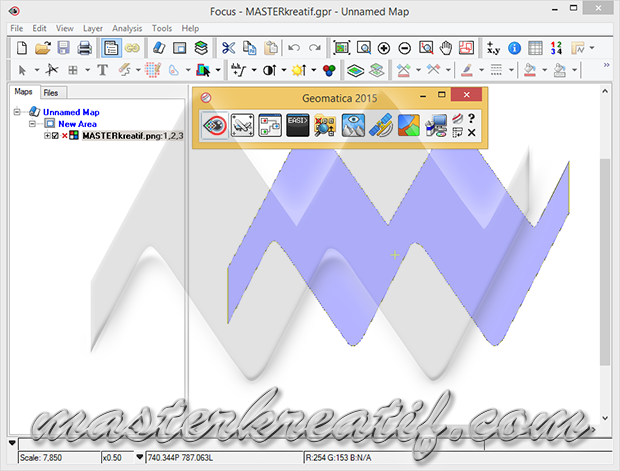The width and height of the screenshot is (620, 471).
Task: Undo the last action
Action: [294, 48]
